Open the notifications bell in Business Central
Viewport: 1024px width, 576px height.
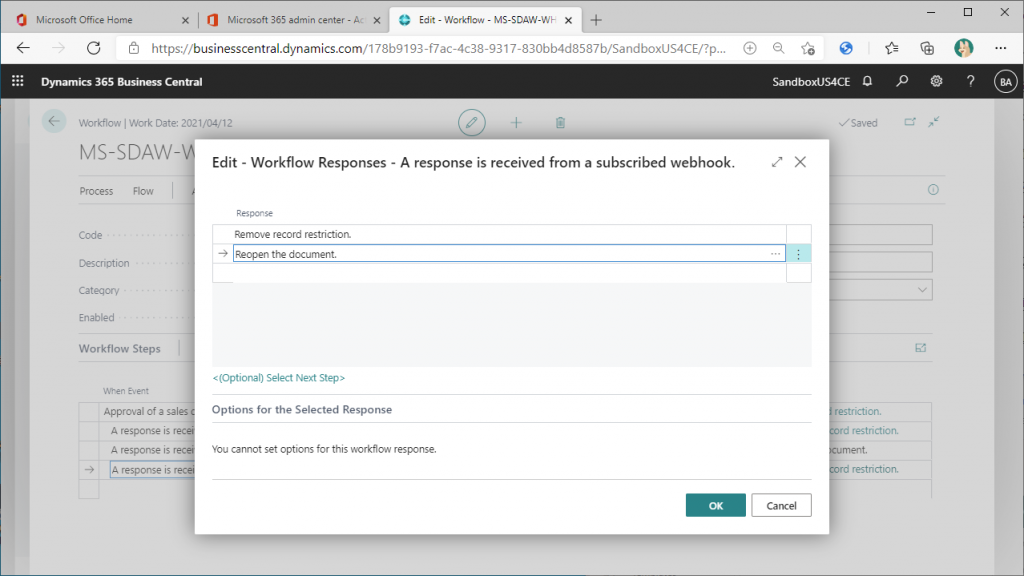867,82
